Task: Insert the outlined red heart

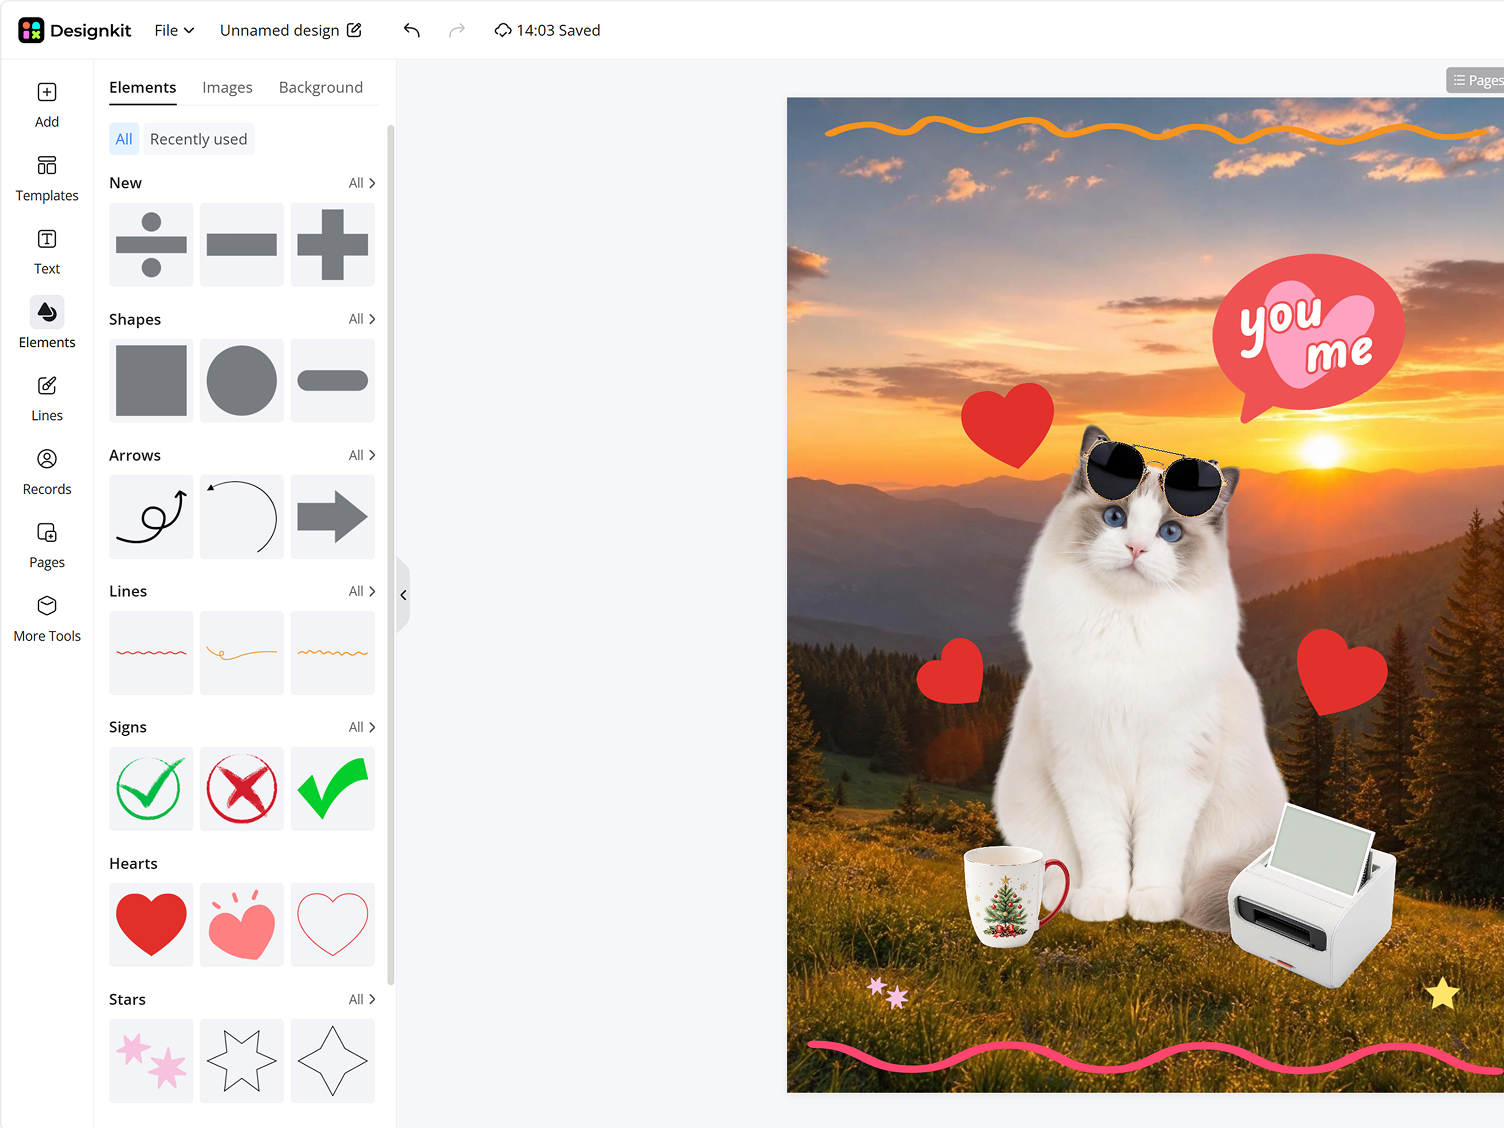Action: coord(333,925)
